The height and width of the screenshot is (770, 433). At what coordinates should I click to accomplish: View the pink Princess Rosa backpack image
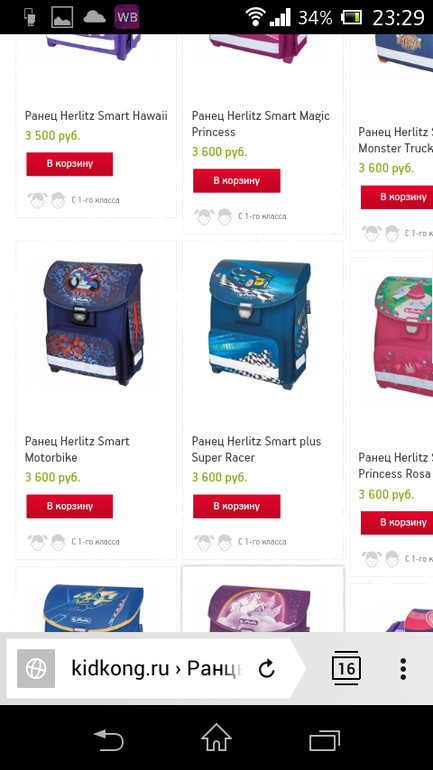(404, 339)
